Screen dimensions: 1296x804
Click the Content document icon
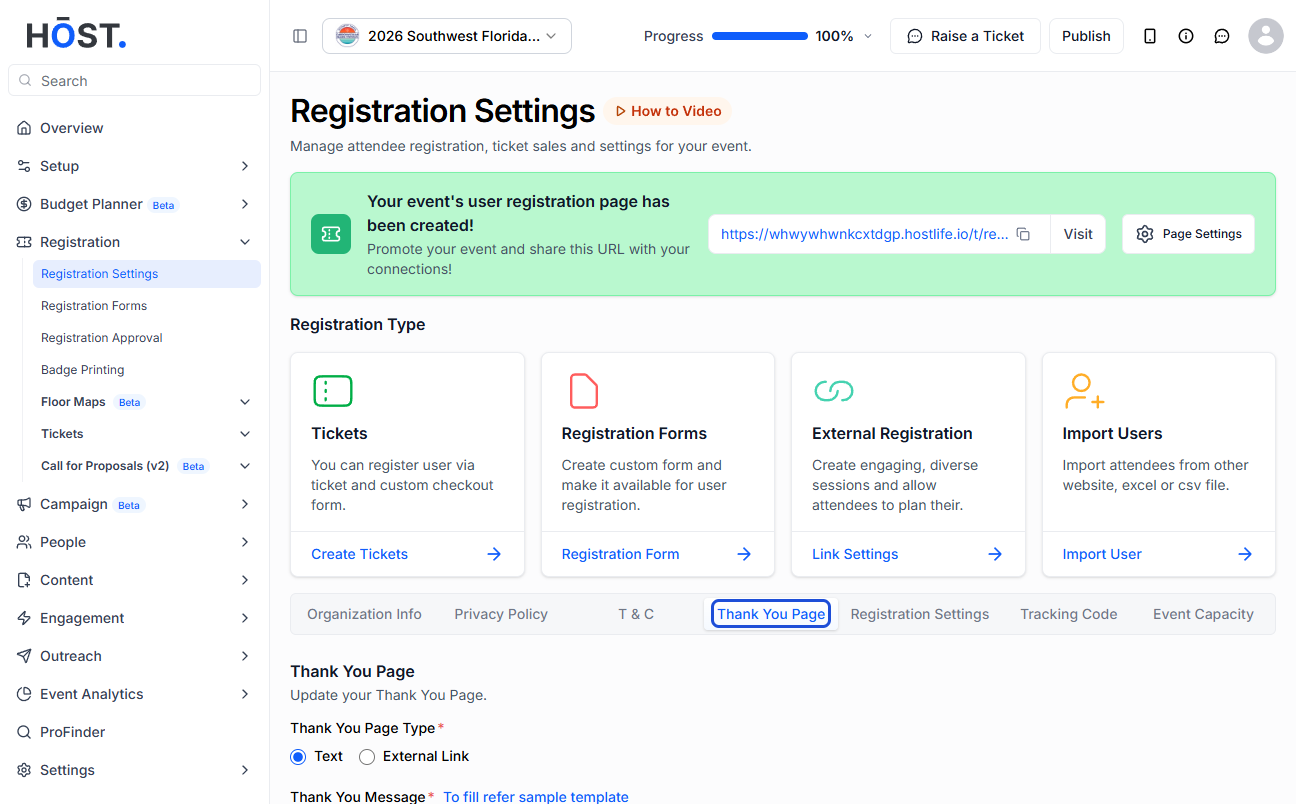click(24, 580)
